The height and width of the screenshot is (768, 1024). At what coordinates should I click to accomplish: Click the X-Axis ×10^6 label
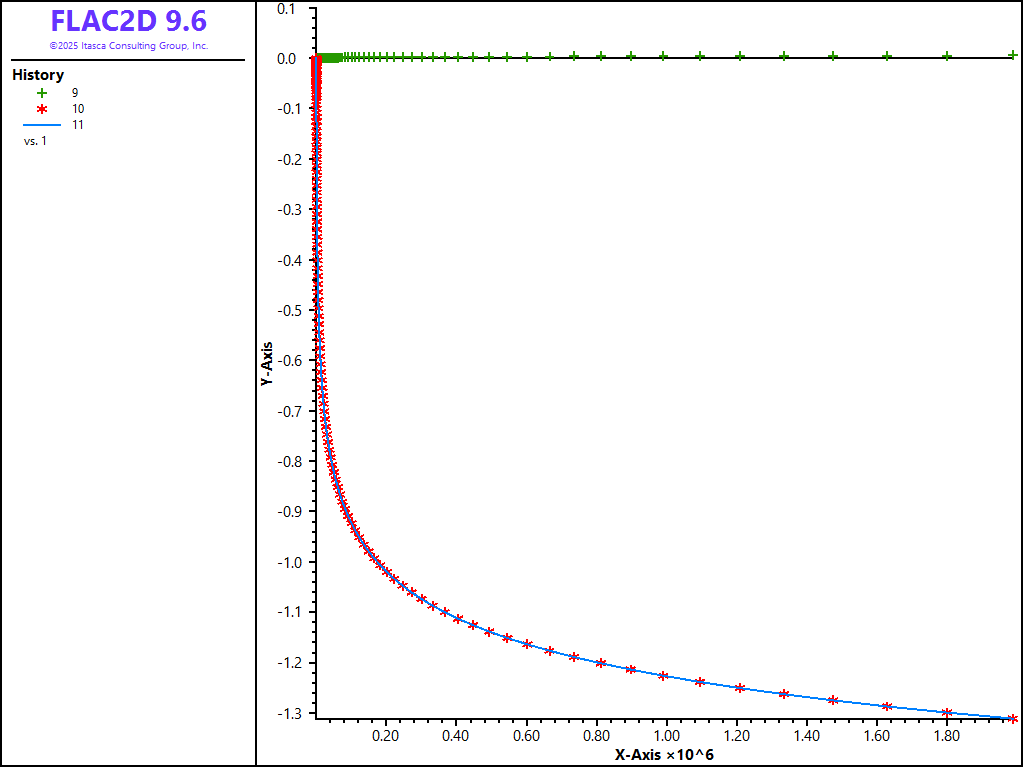pos(664,754)
